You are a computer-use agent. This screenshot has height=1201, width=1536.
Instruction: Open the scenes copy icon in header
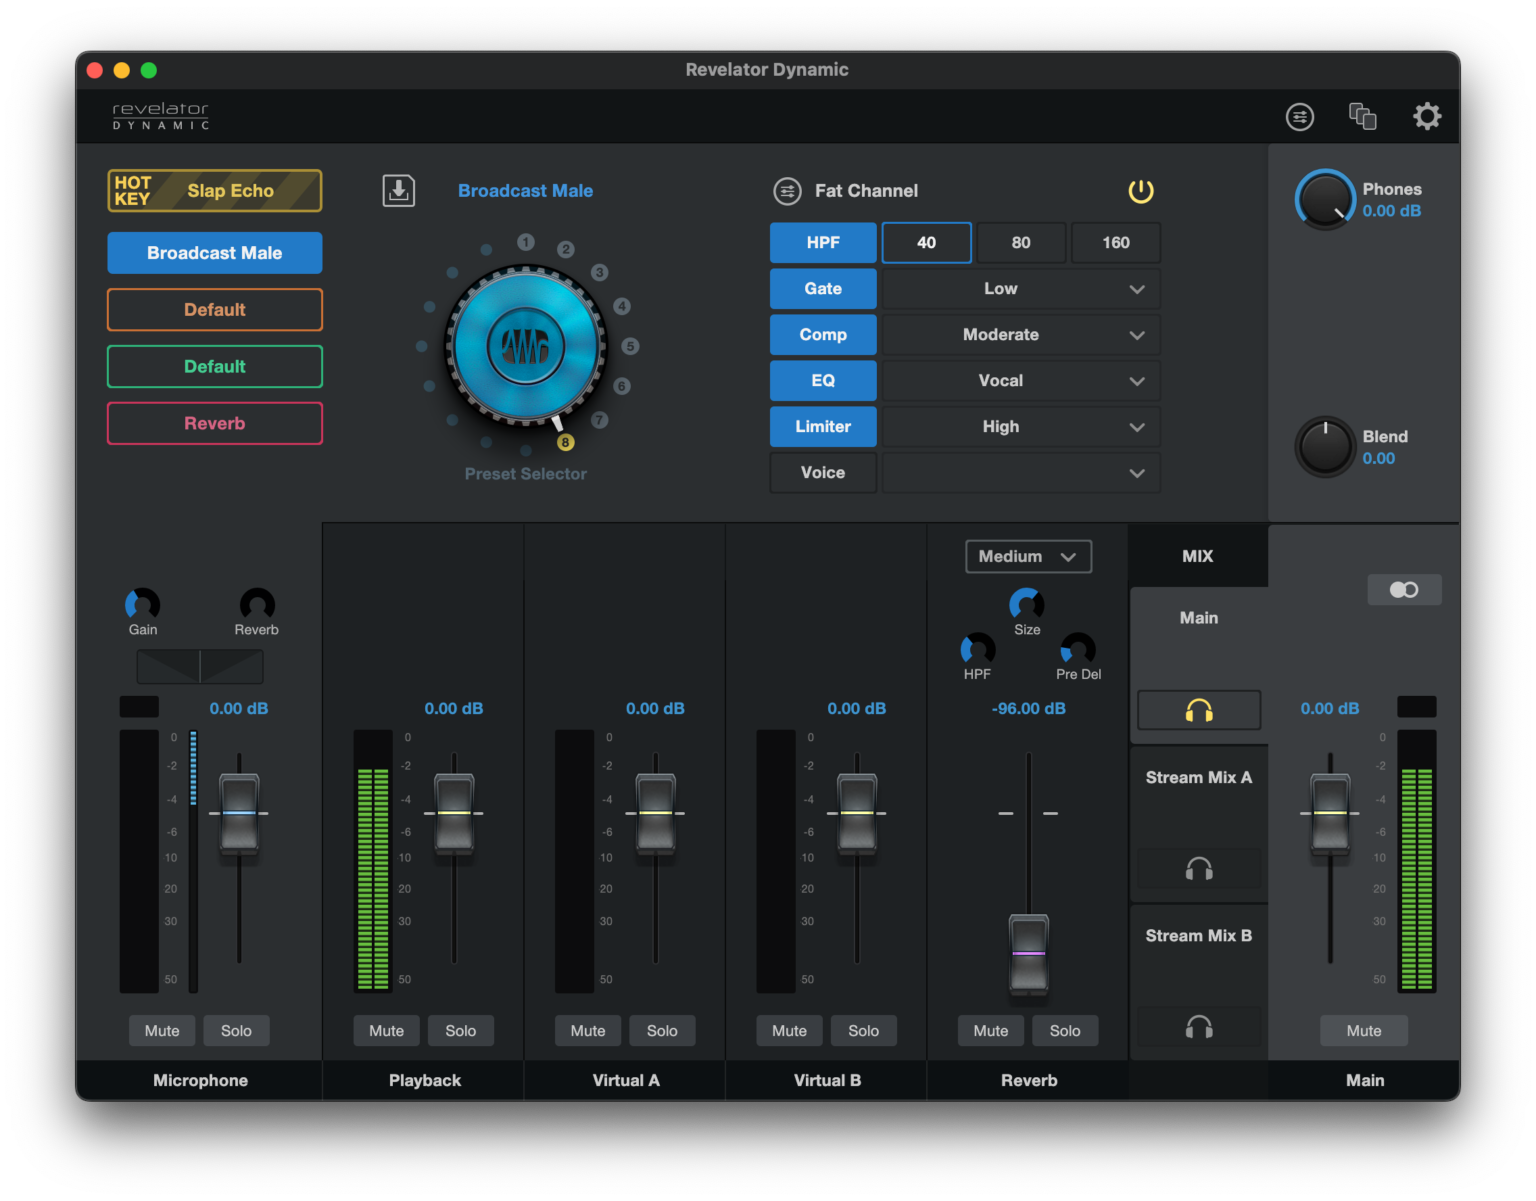[x=1363, y=116]
